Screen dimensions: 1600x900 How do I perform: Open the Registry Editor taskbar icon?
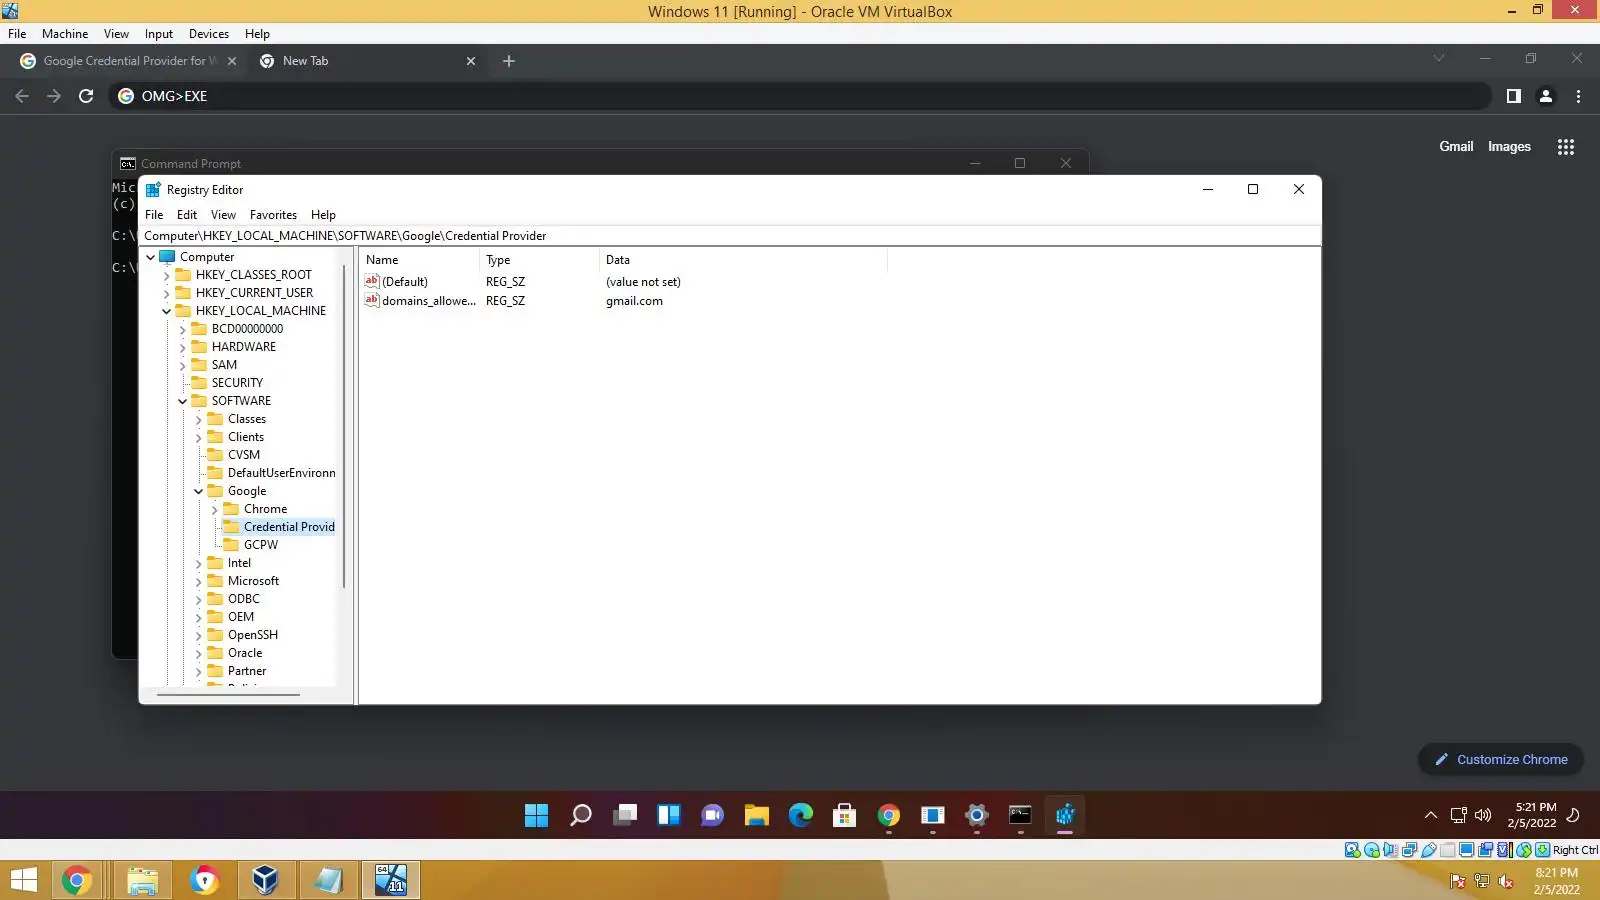tap(1064, 815)
